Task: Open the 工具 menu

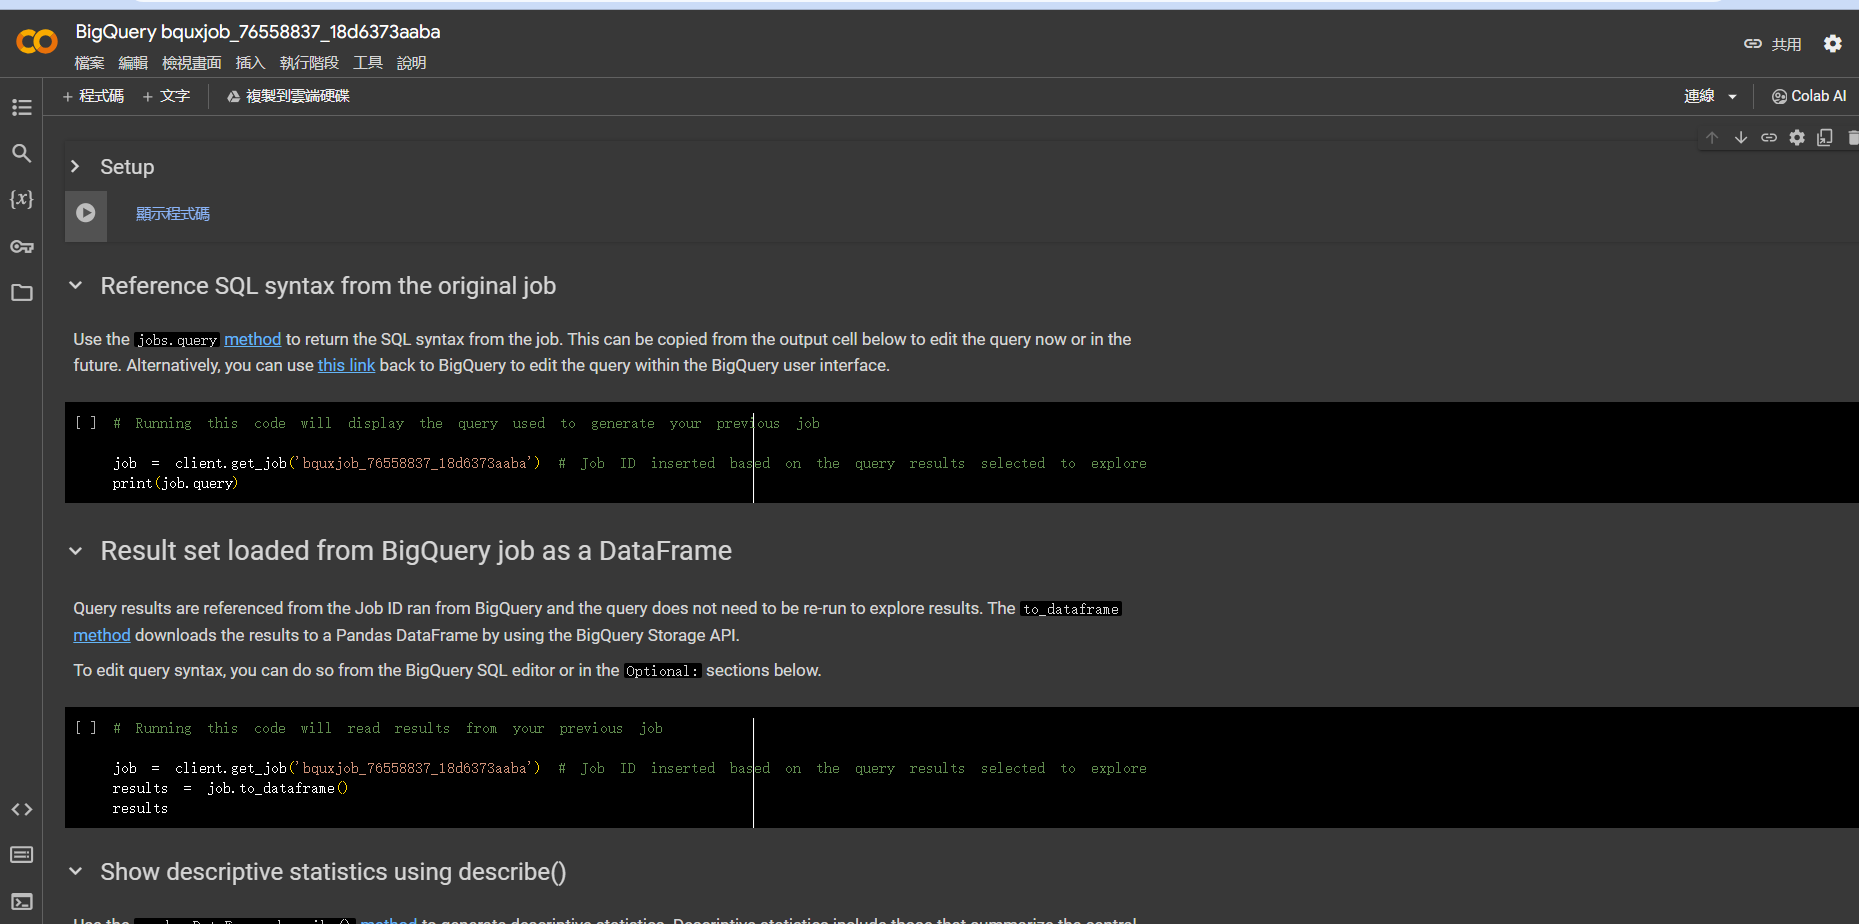Action: point(368,63)
